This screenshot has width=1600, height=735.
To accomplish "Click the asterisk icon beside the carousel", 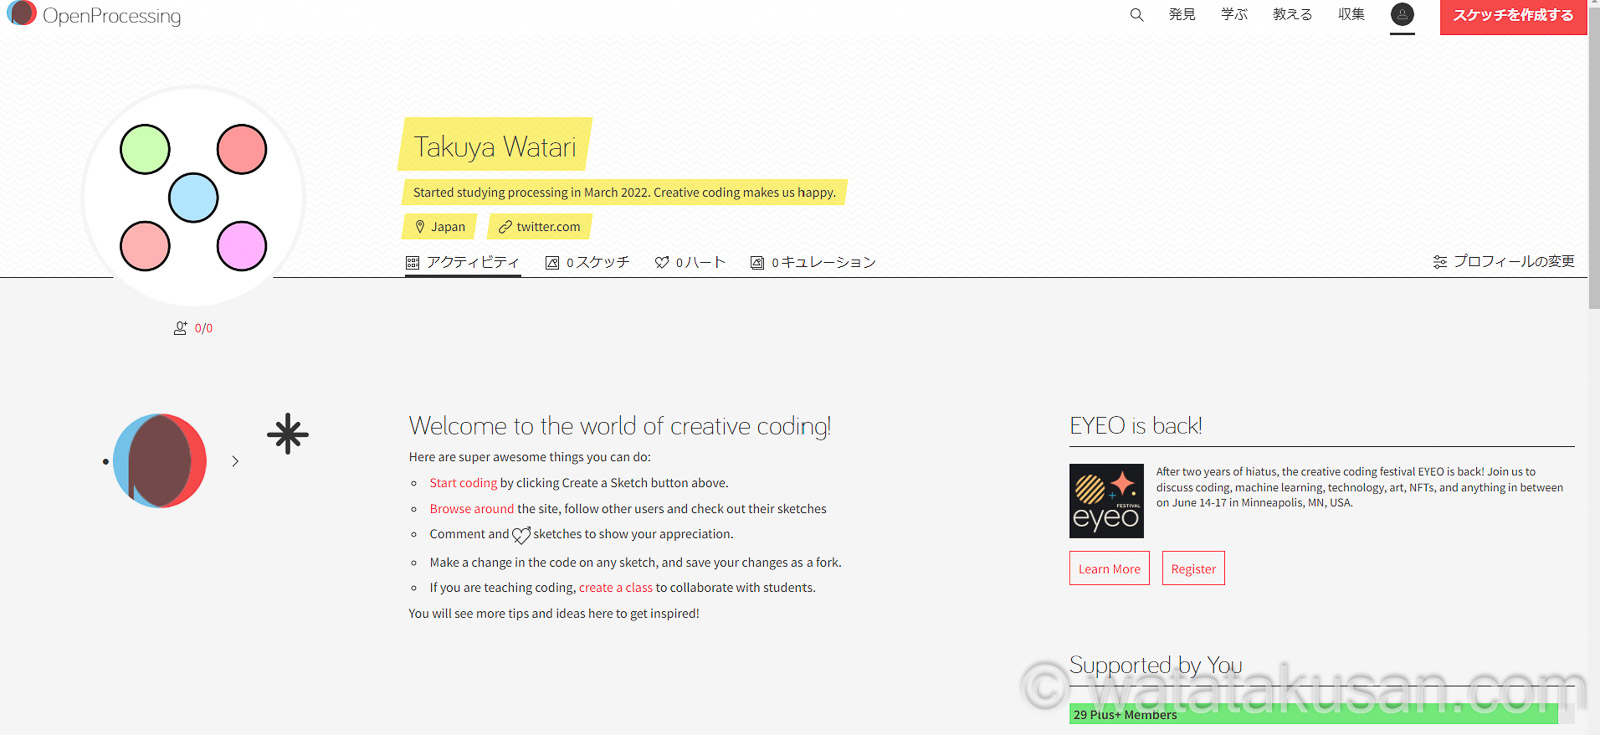I will (x=288, y=434).
